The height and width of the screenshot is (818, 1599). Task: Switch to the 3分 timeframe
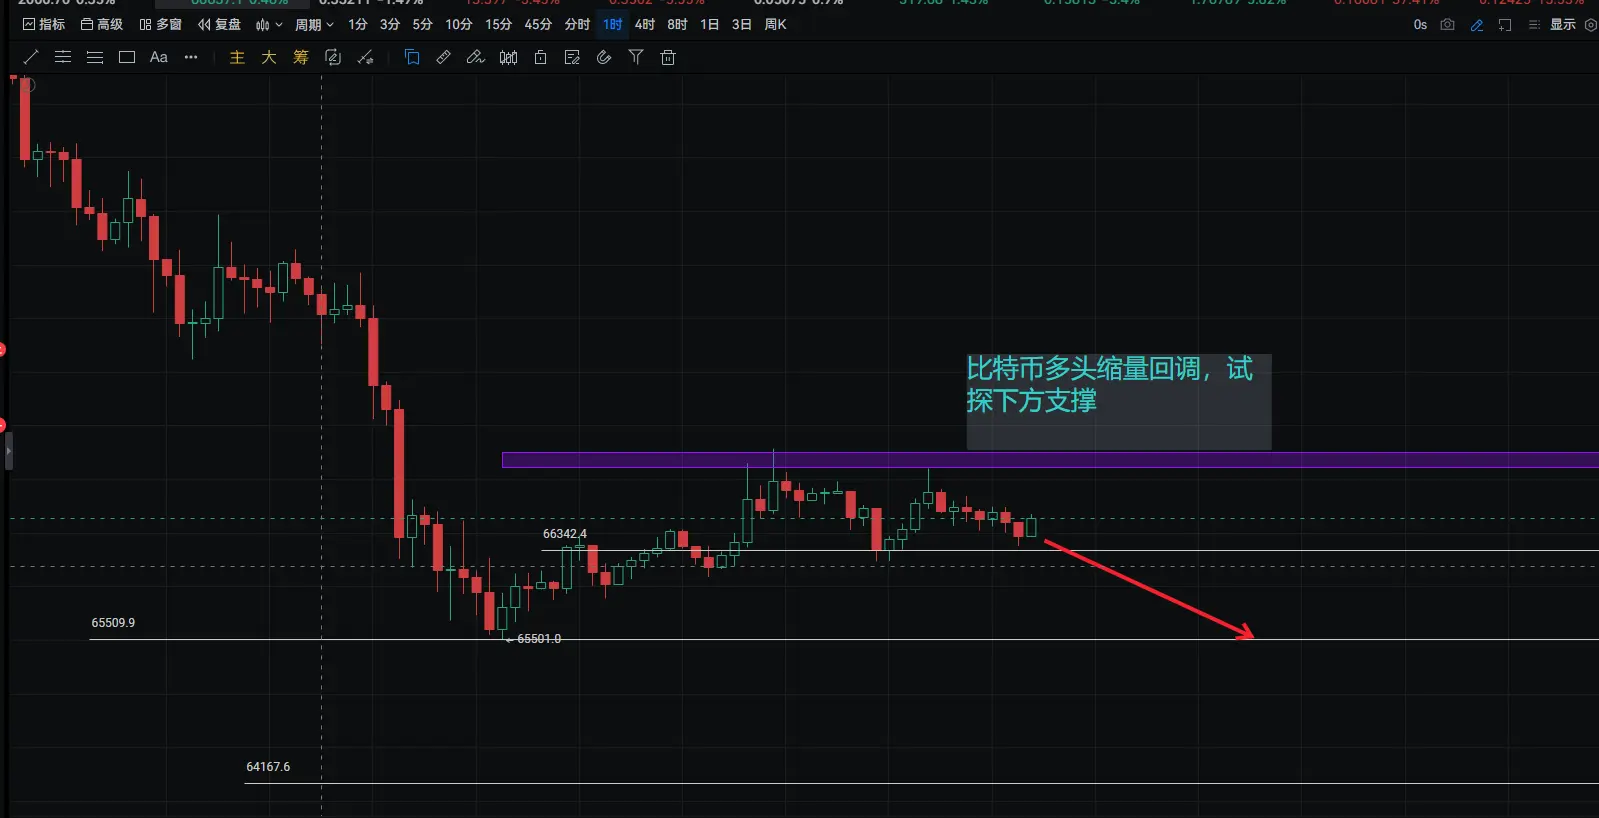[390, 24]
